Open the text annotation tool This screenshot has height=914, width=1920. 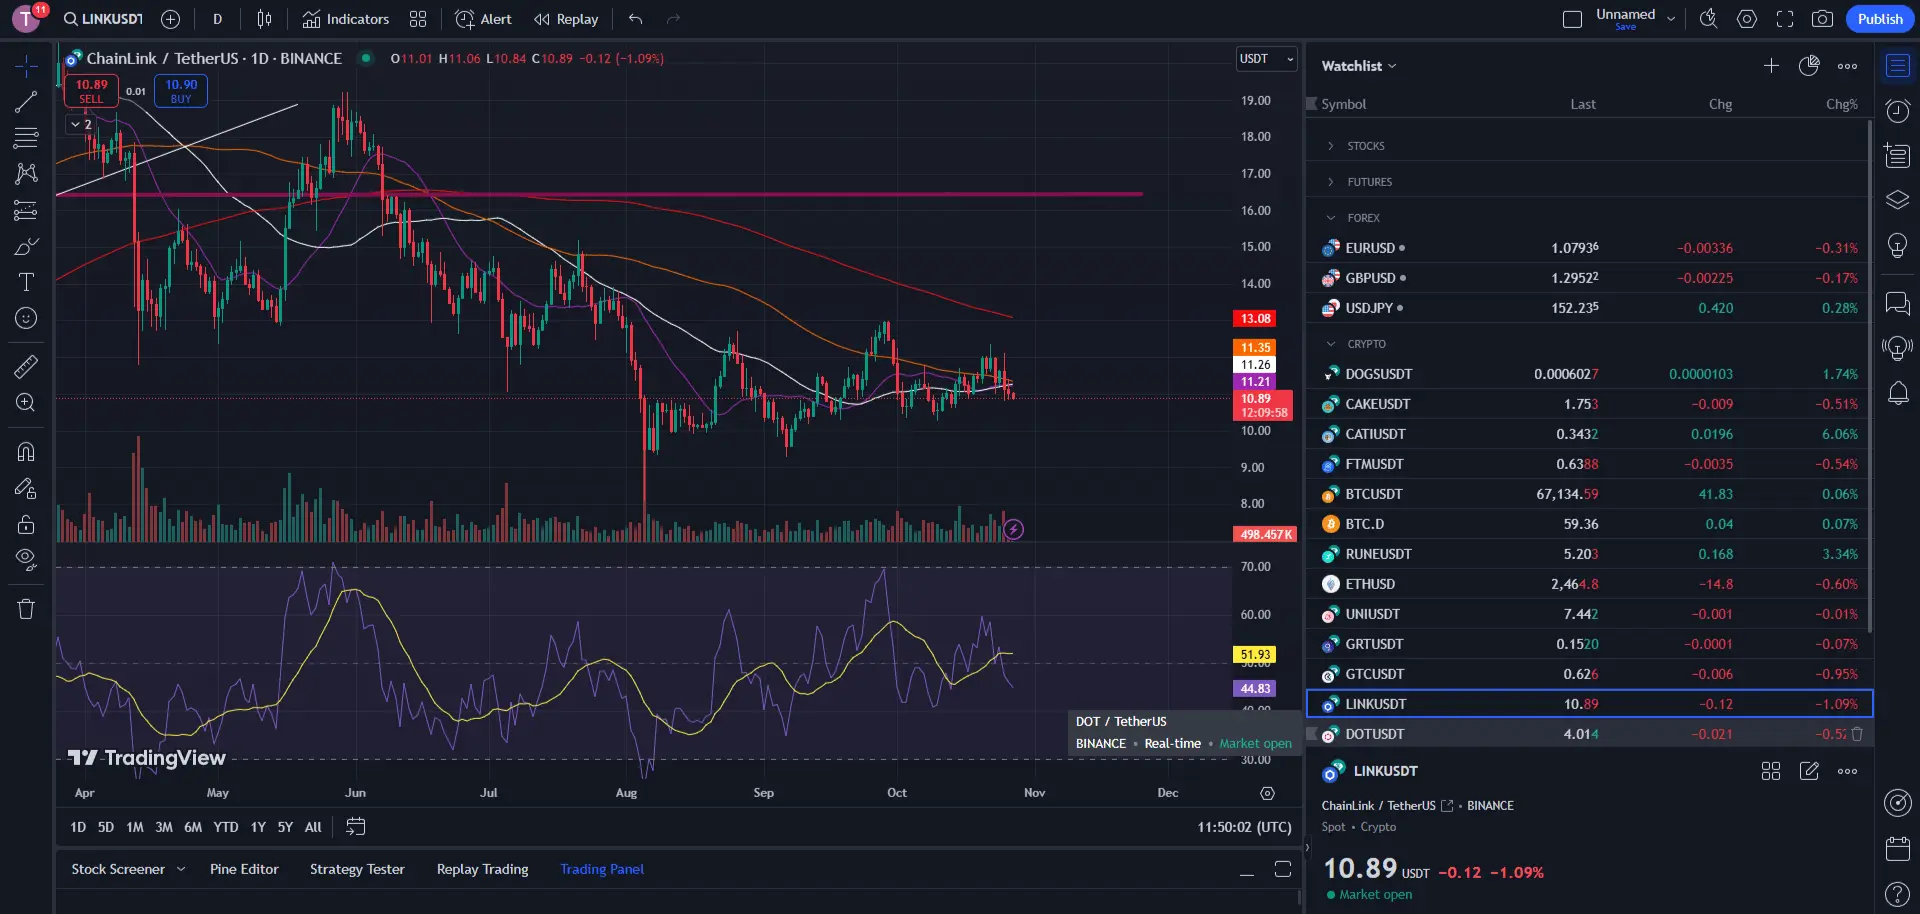coord(26,282)
